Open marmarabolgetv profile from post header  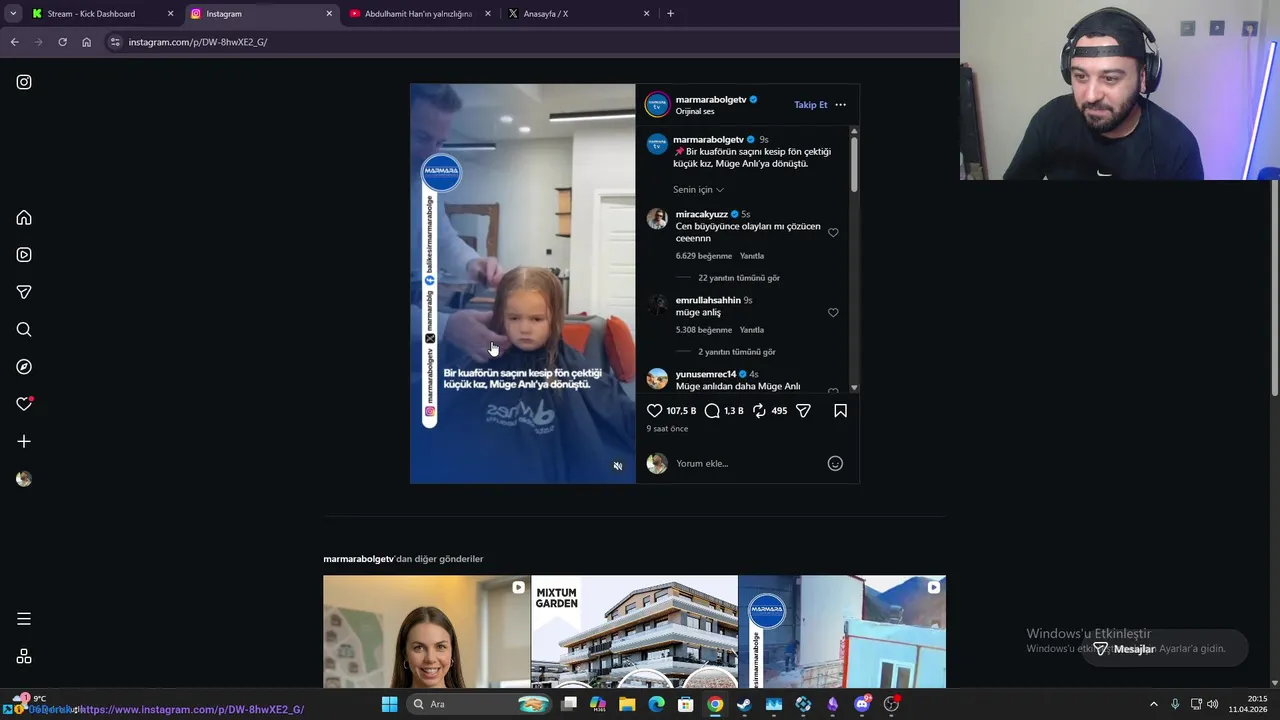710,100
